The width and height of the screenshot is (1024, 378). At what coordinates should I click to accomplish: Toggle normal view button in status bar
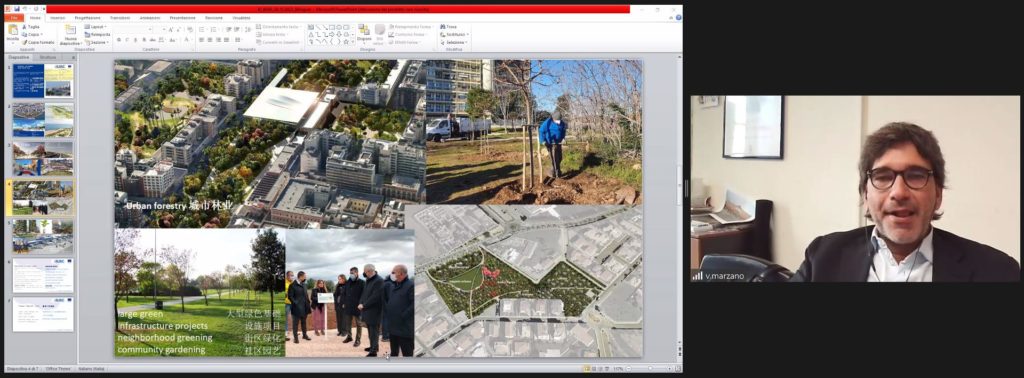pos(586,369)
